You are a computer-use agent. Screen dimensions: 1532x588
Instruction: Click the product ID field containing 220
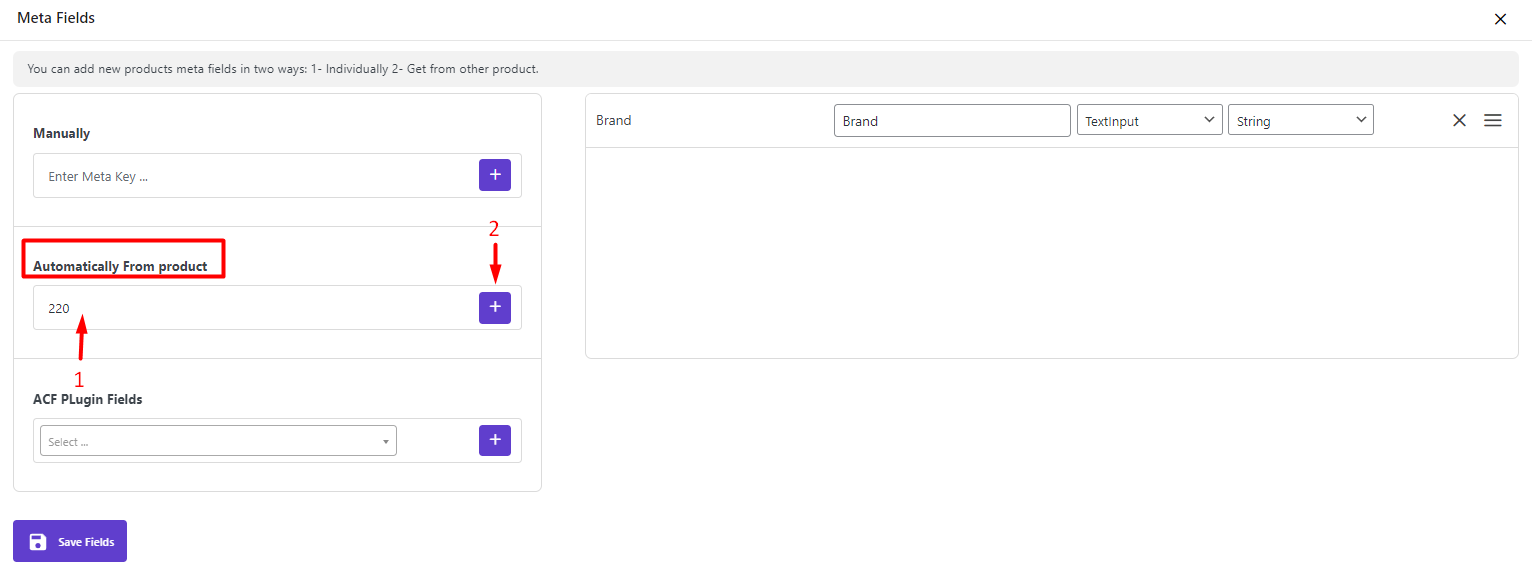(x=255, y=308)
